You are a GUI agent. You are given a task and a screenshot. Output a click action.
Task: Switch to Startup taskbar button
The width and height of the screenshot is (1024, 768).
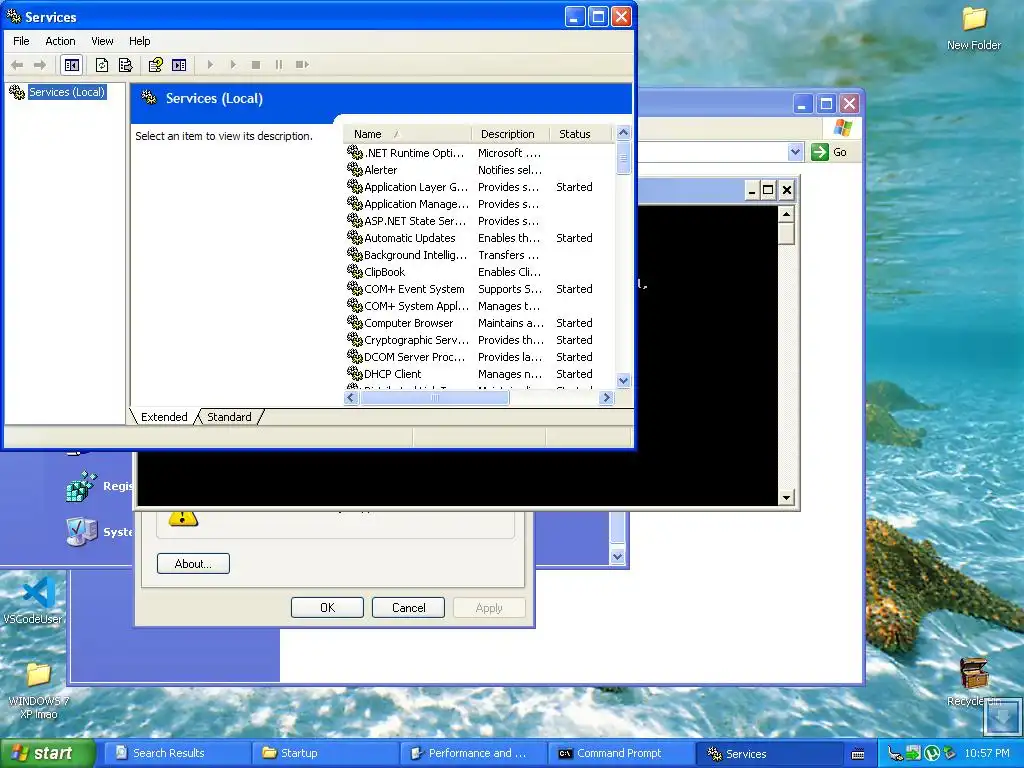[325, 753]
